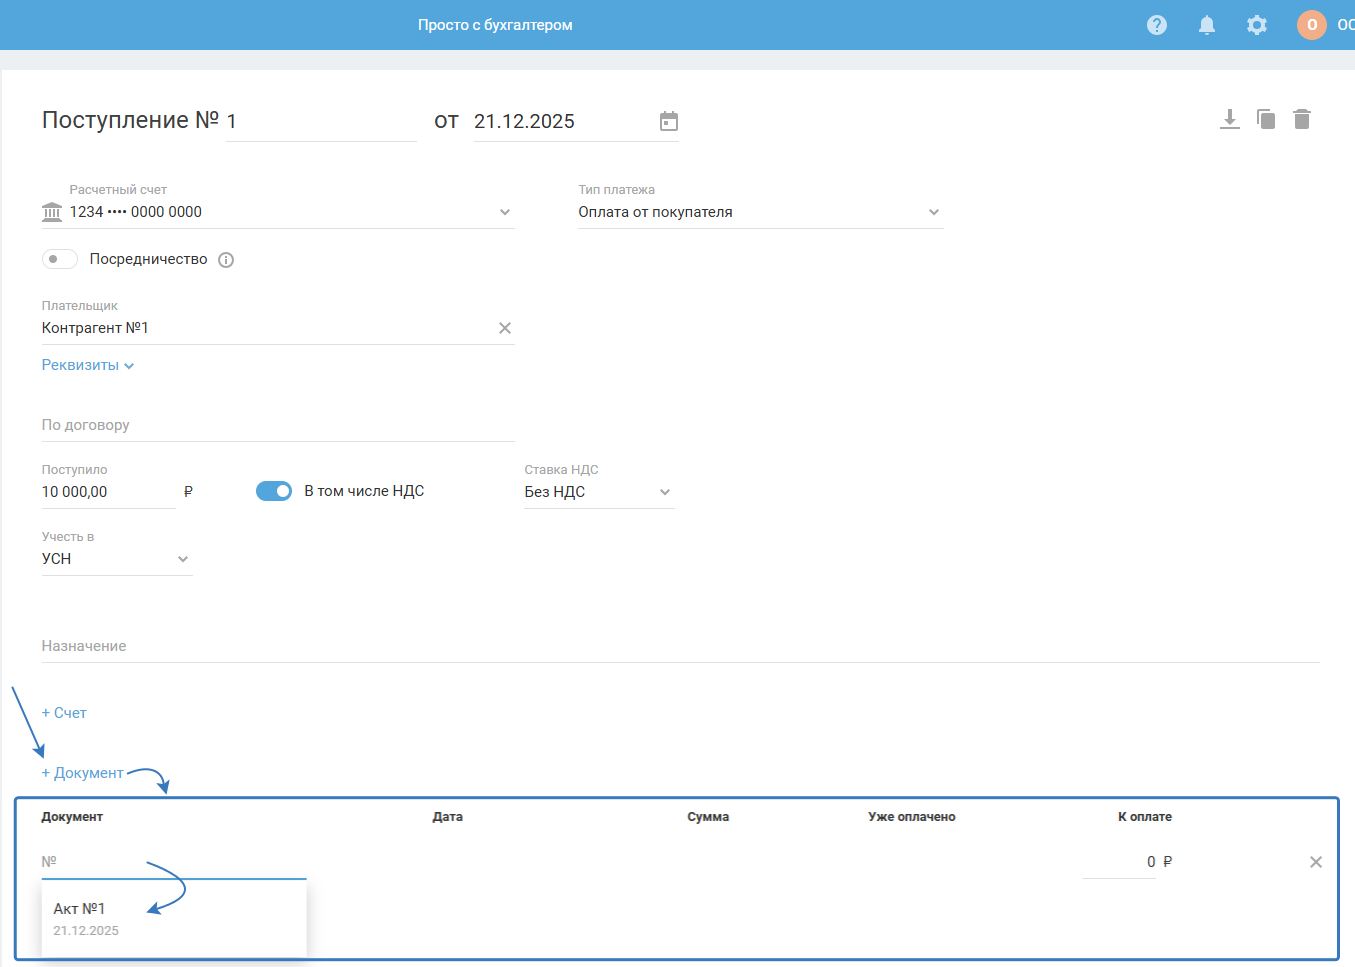The image size is (1355, 967).
Task: Expand the Реквизиты link
Action: coord(87,365)
